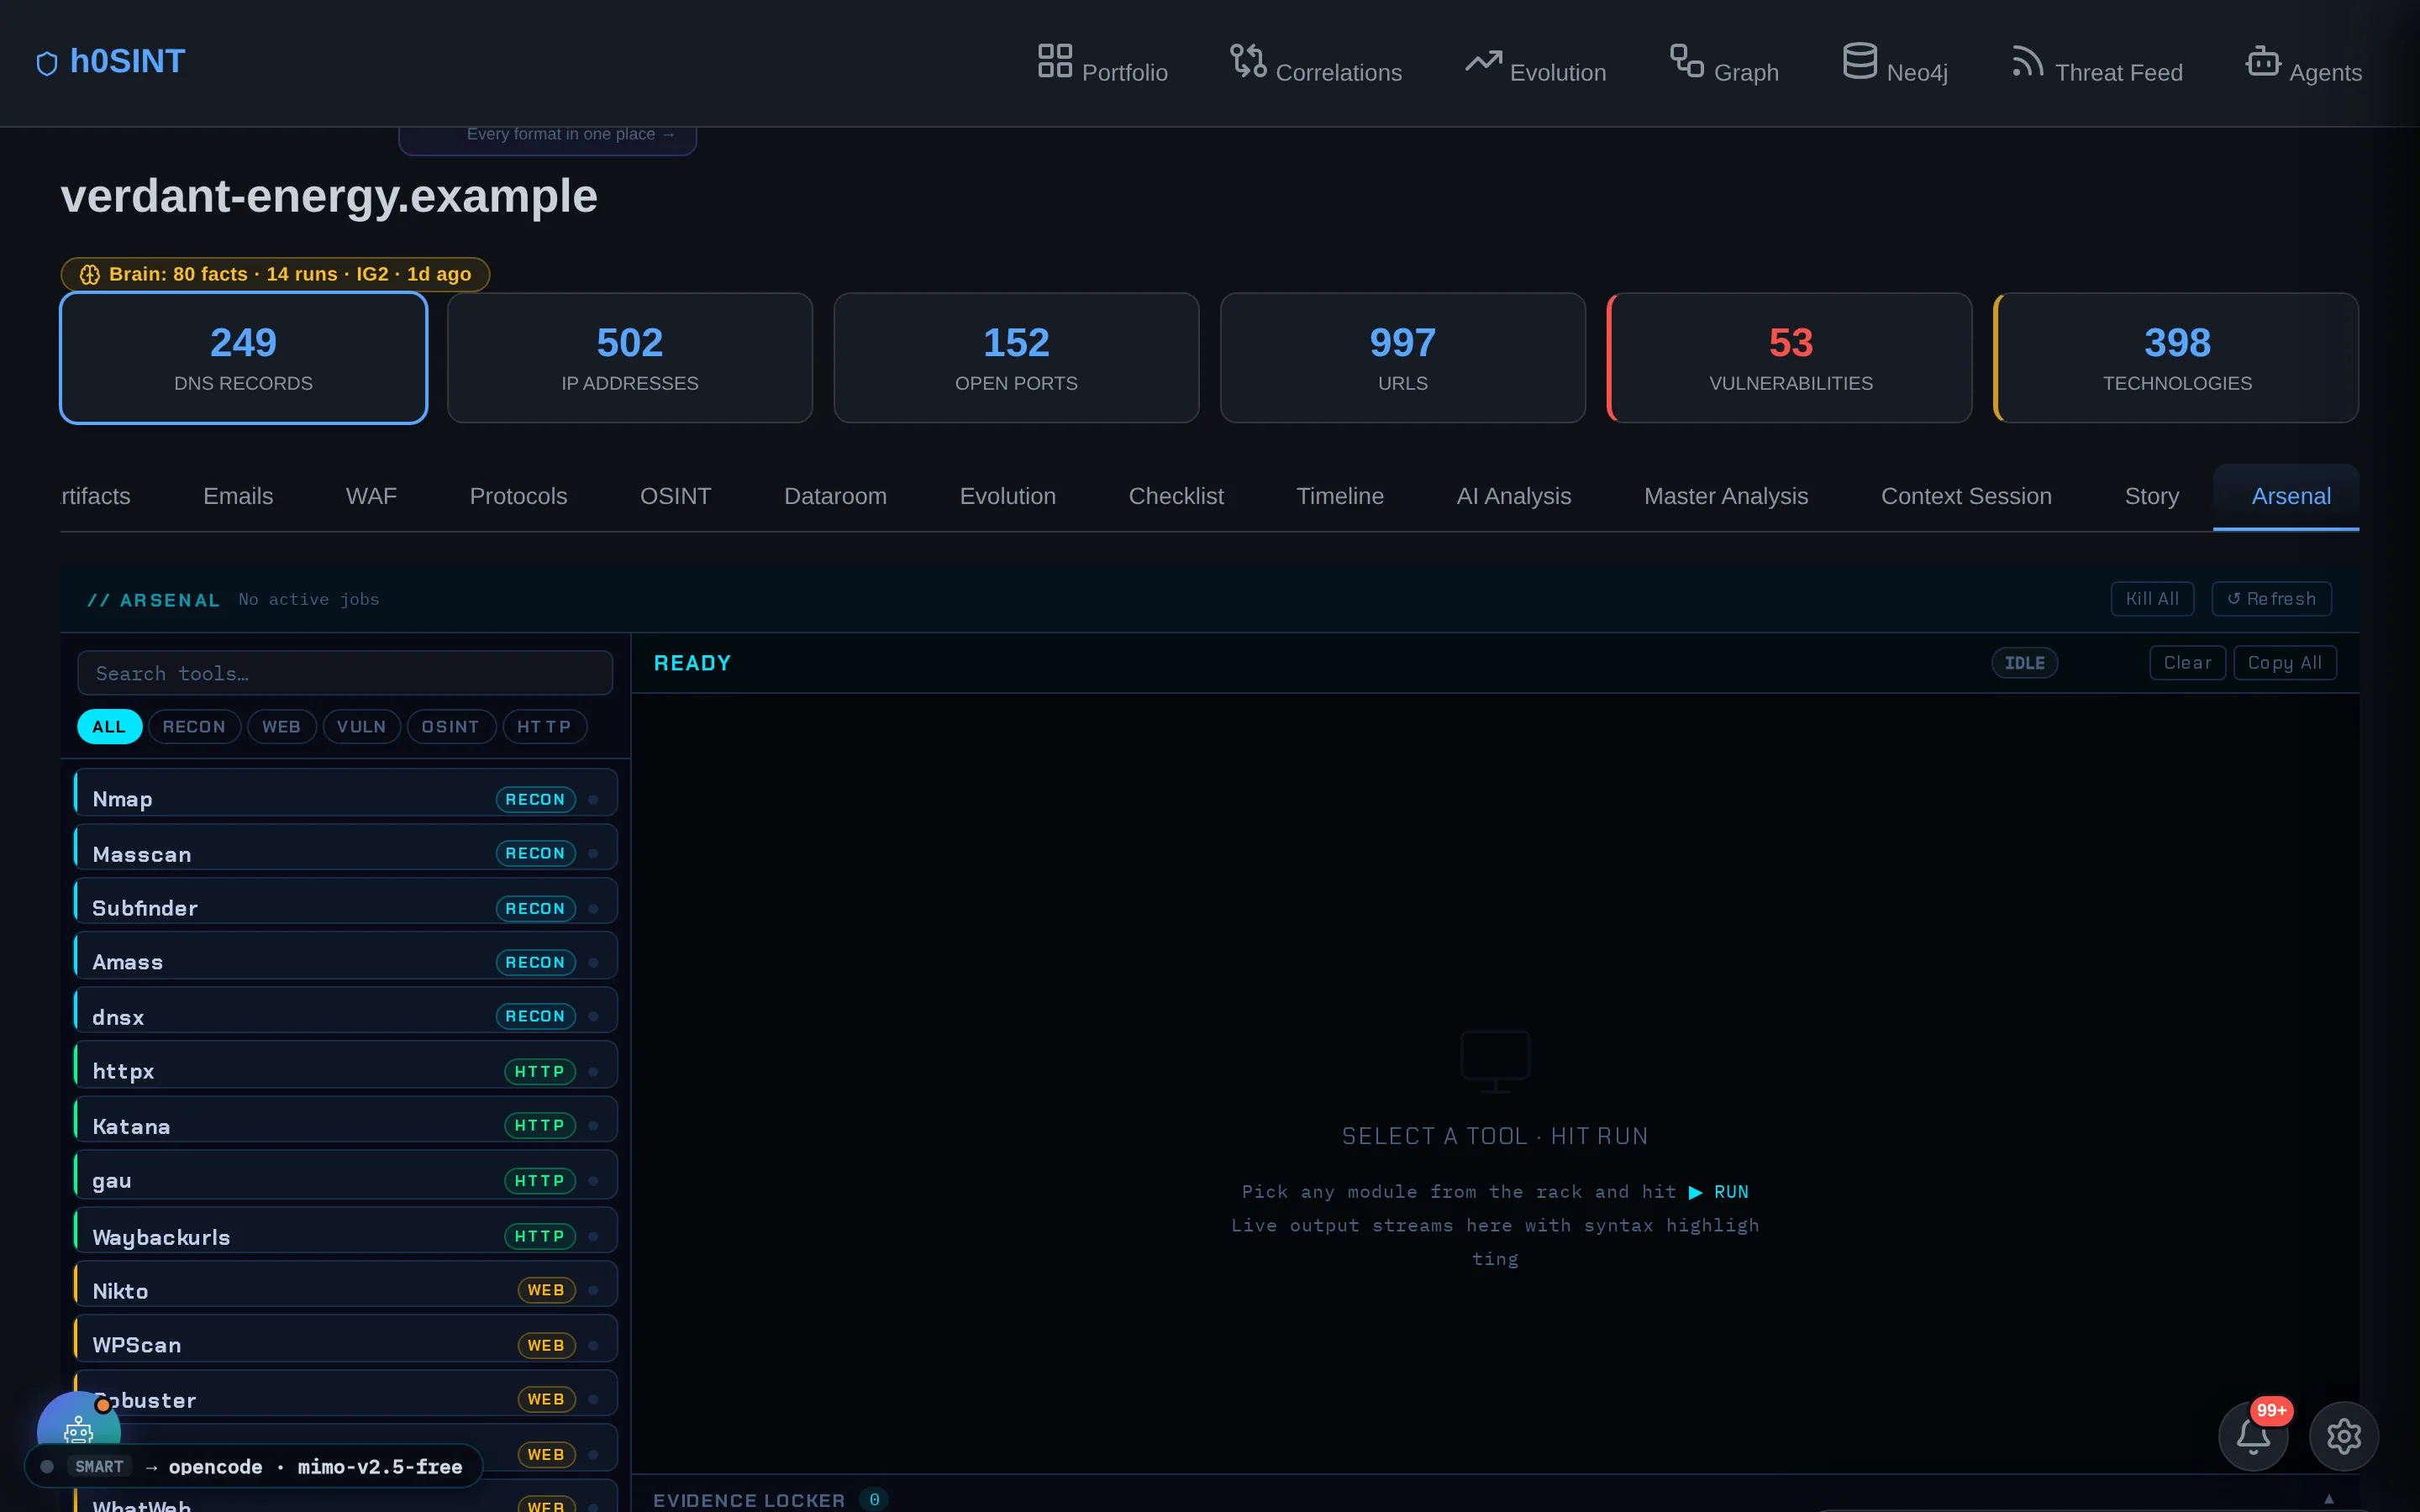The height and width of the screenshot is (1512, 2420).
Task: Filter tools by OSINT category
Action: 450,727
